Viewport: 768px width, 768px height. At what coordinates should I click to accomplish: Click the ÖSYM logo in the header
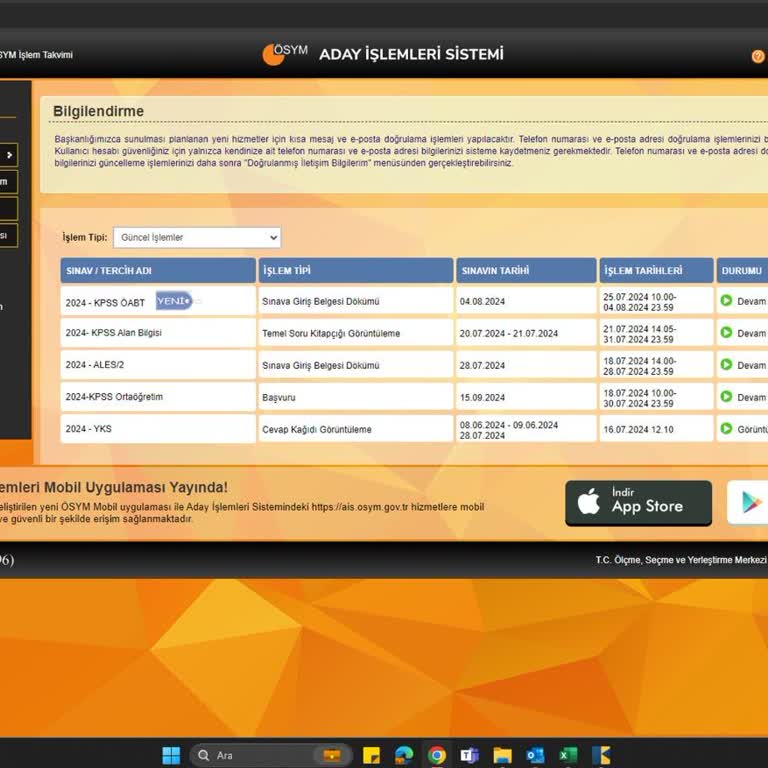[x=285, y=54]
